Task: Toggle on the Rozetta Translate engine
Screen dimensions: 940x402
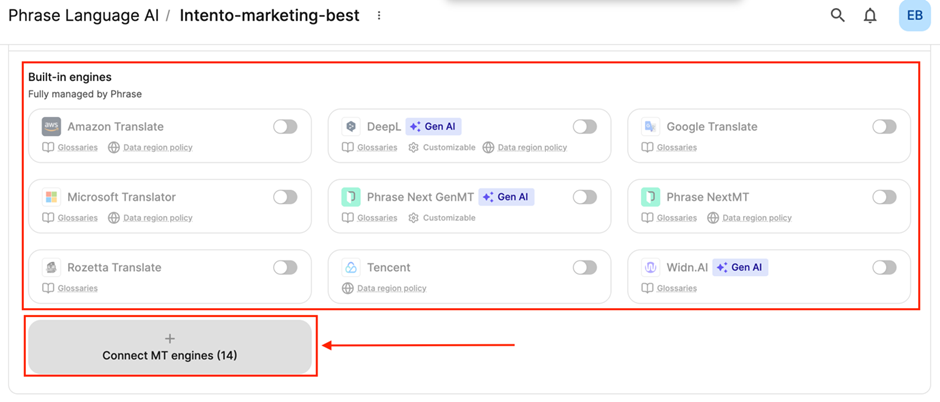Action: pyautogui.click(x=285, y=268)
